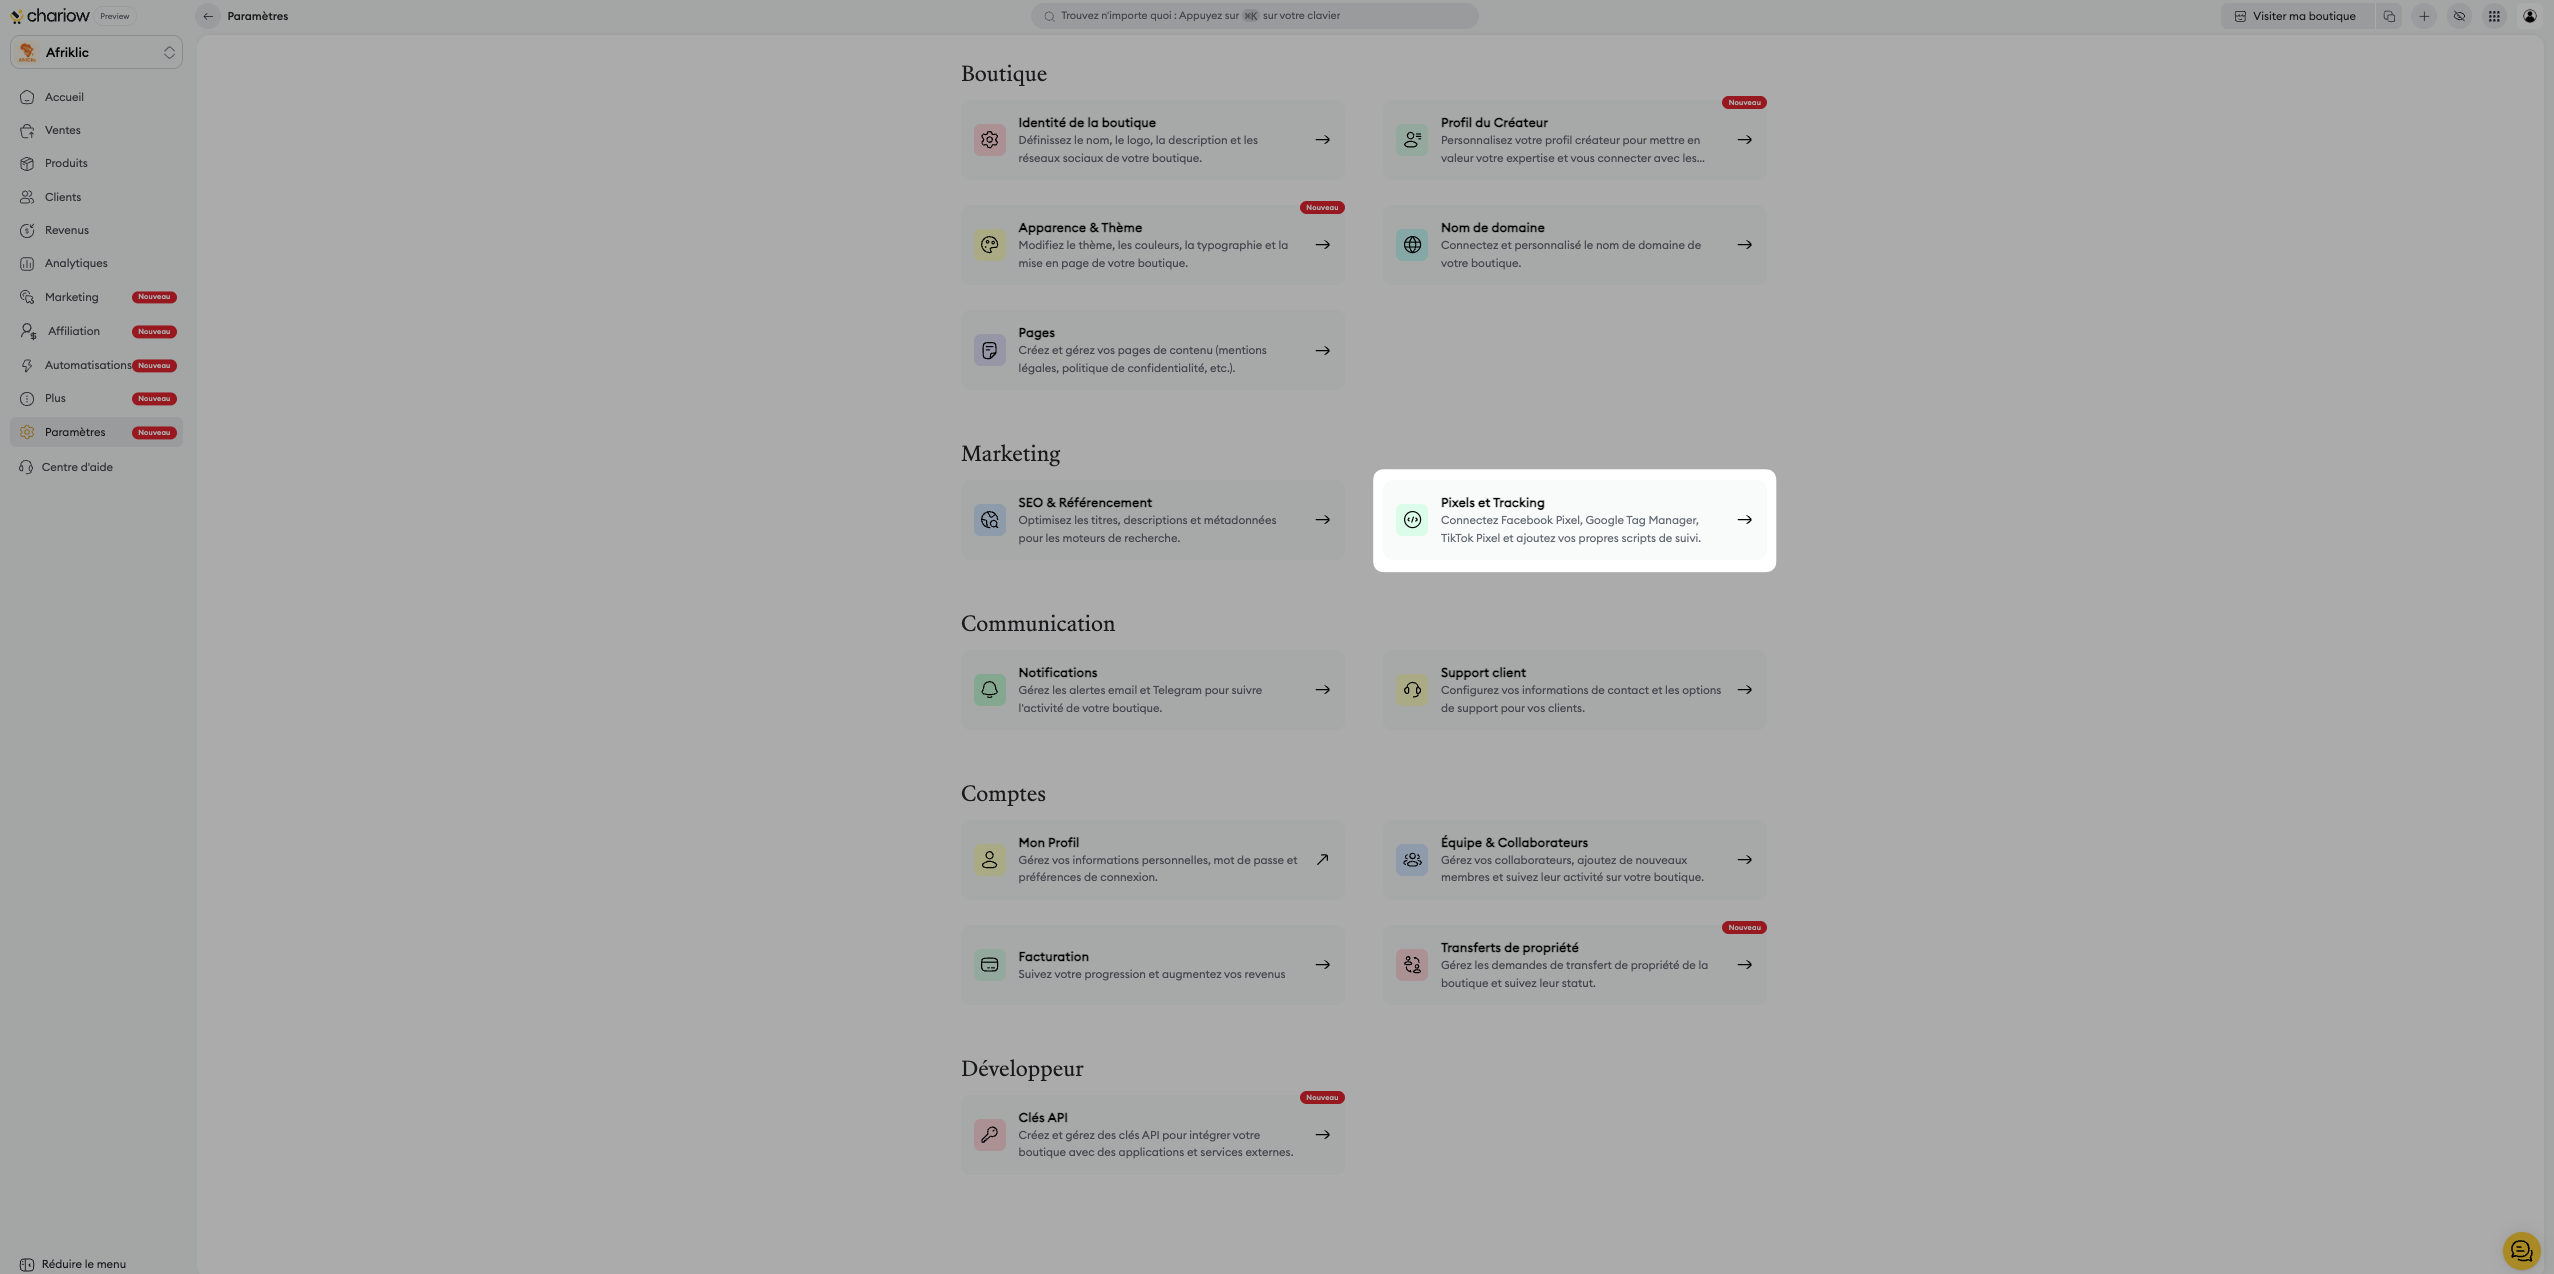
Task: Open Affiliation menu item
Action: pos(74,331)
